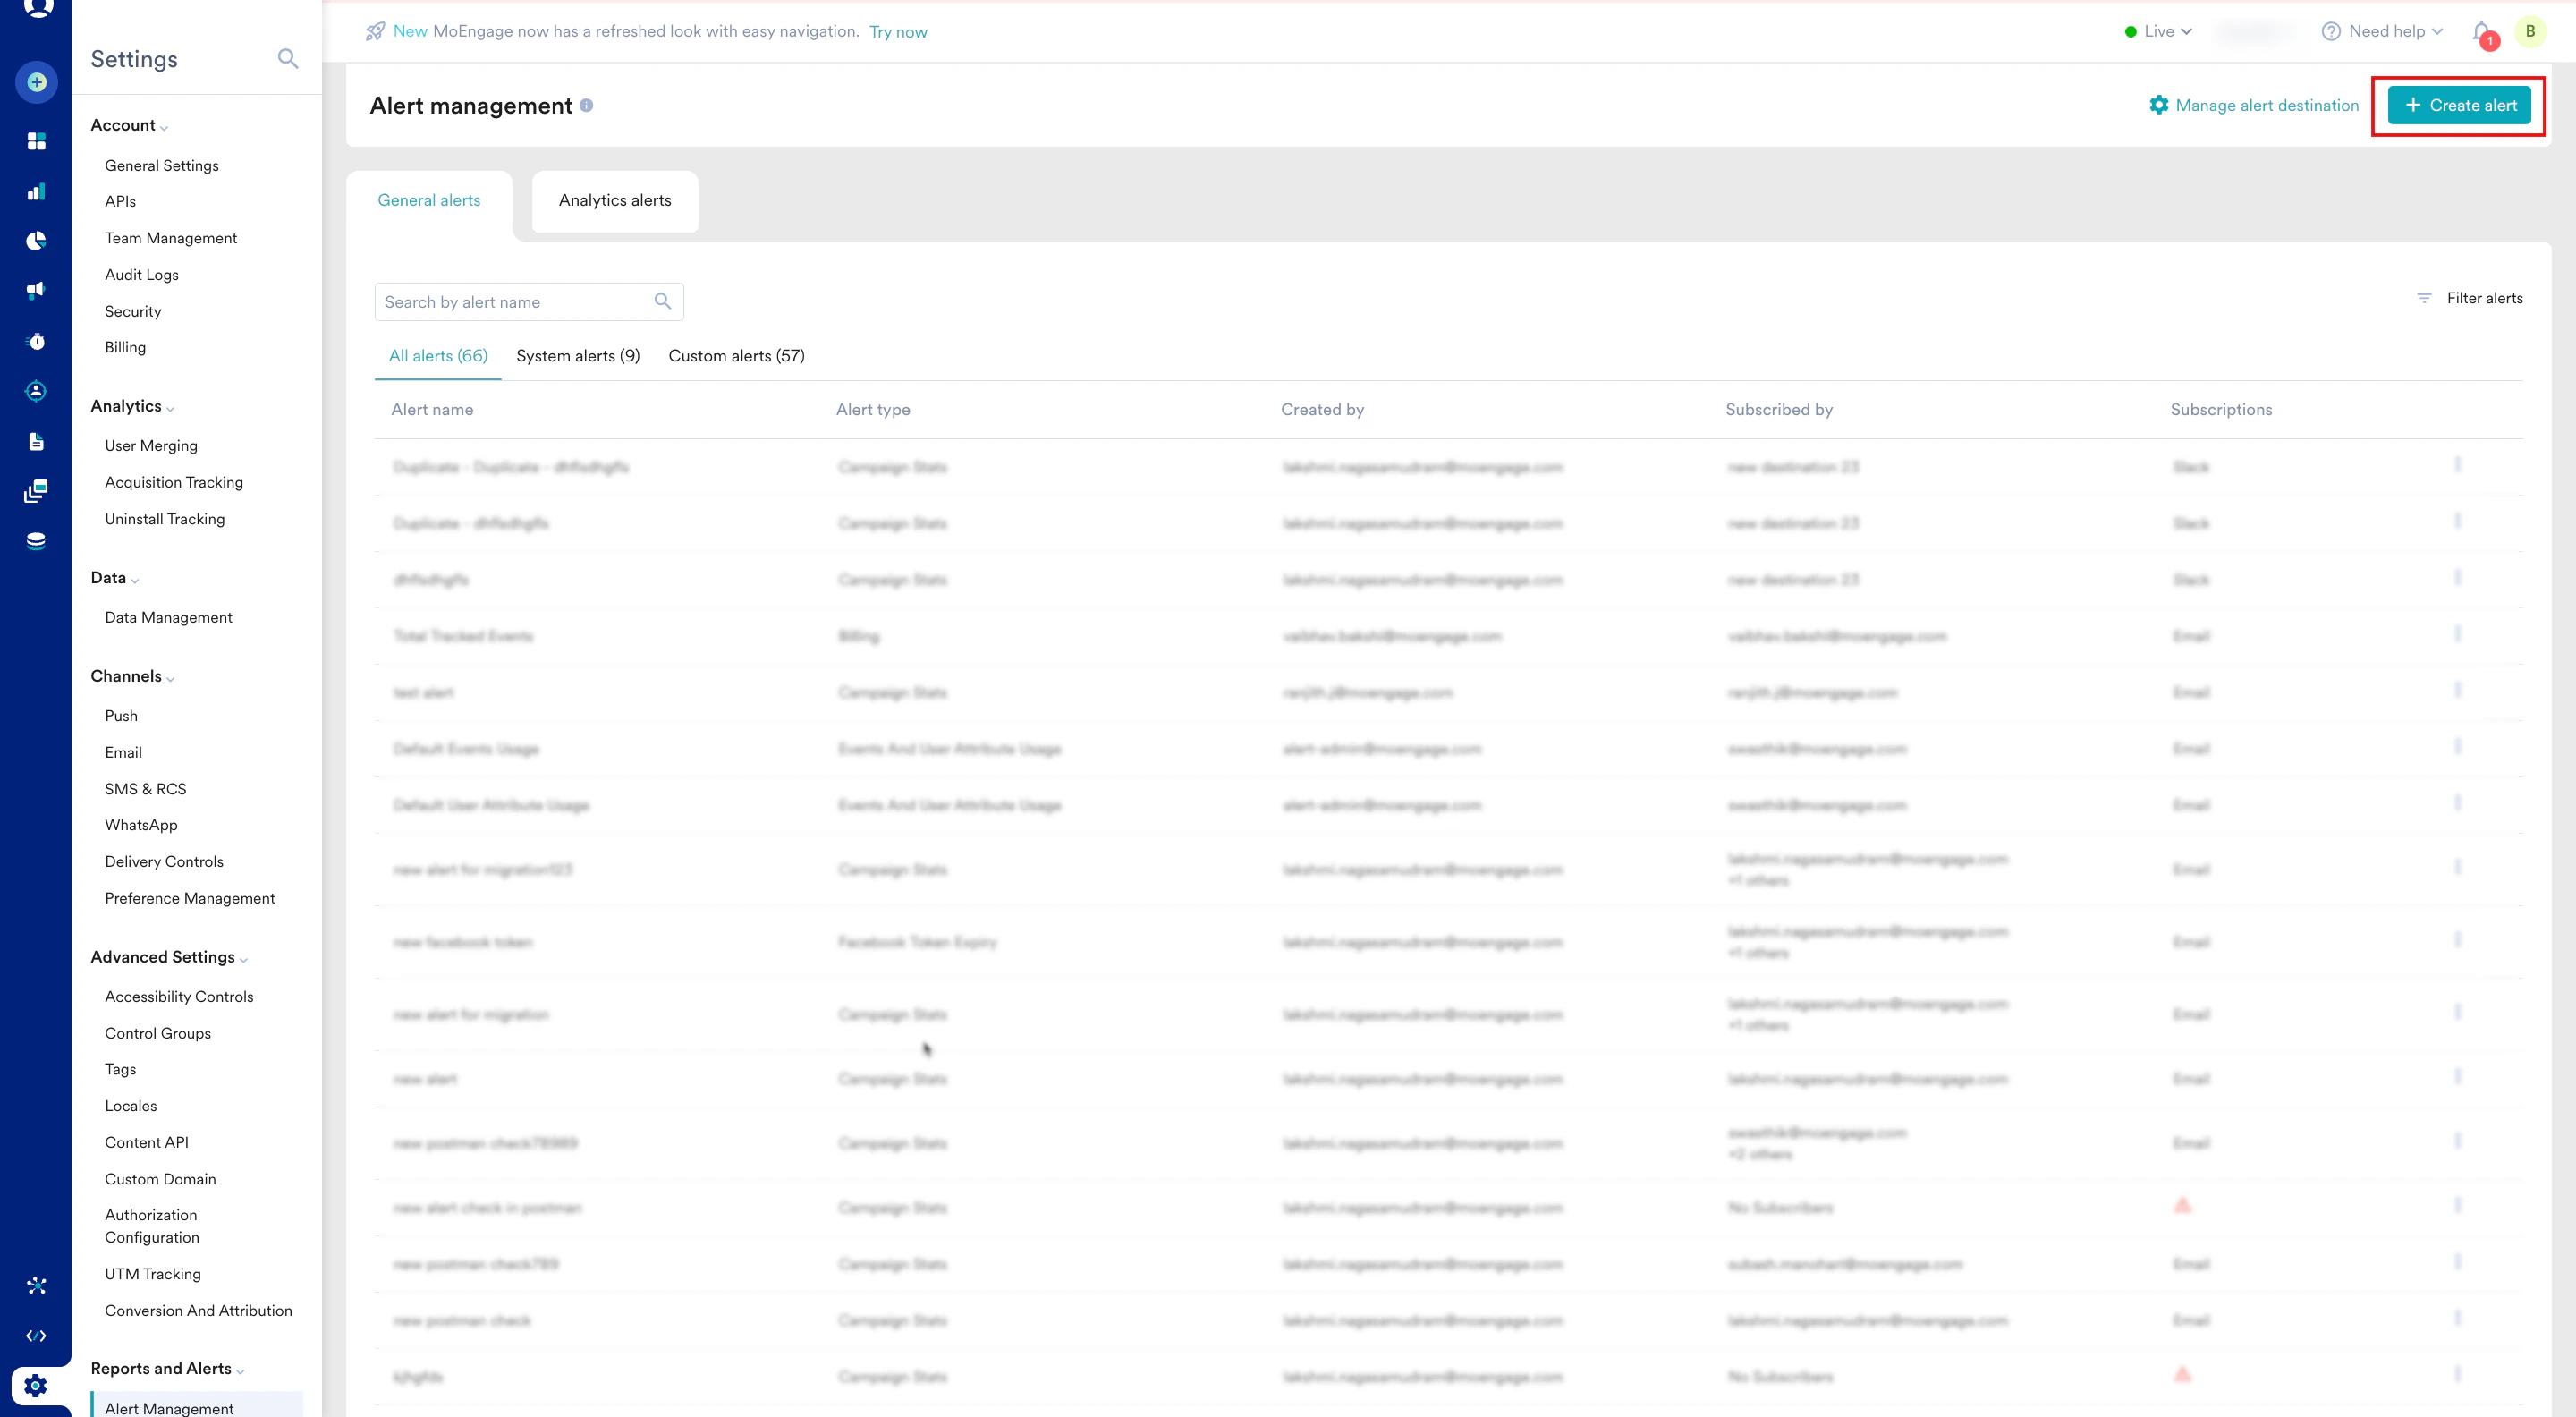Click the notification bell icon
This screenshot has width=2576, height=1417.
[x=2481, y=32]
